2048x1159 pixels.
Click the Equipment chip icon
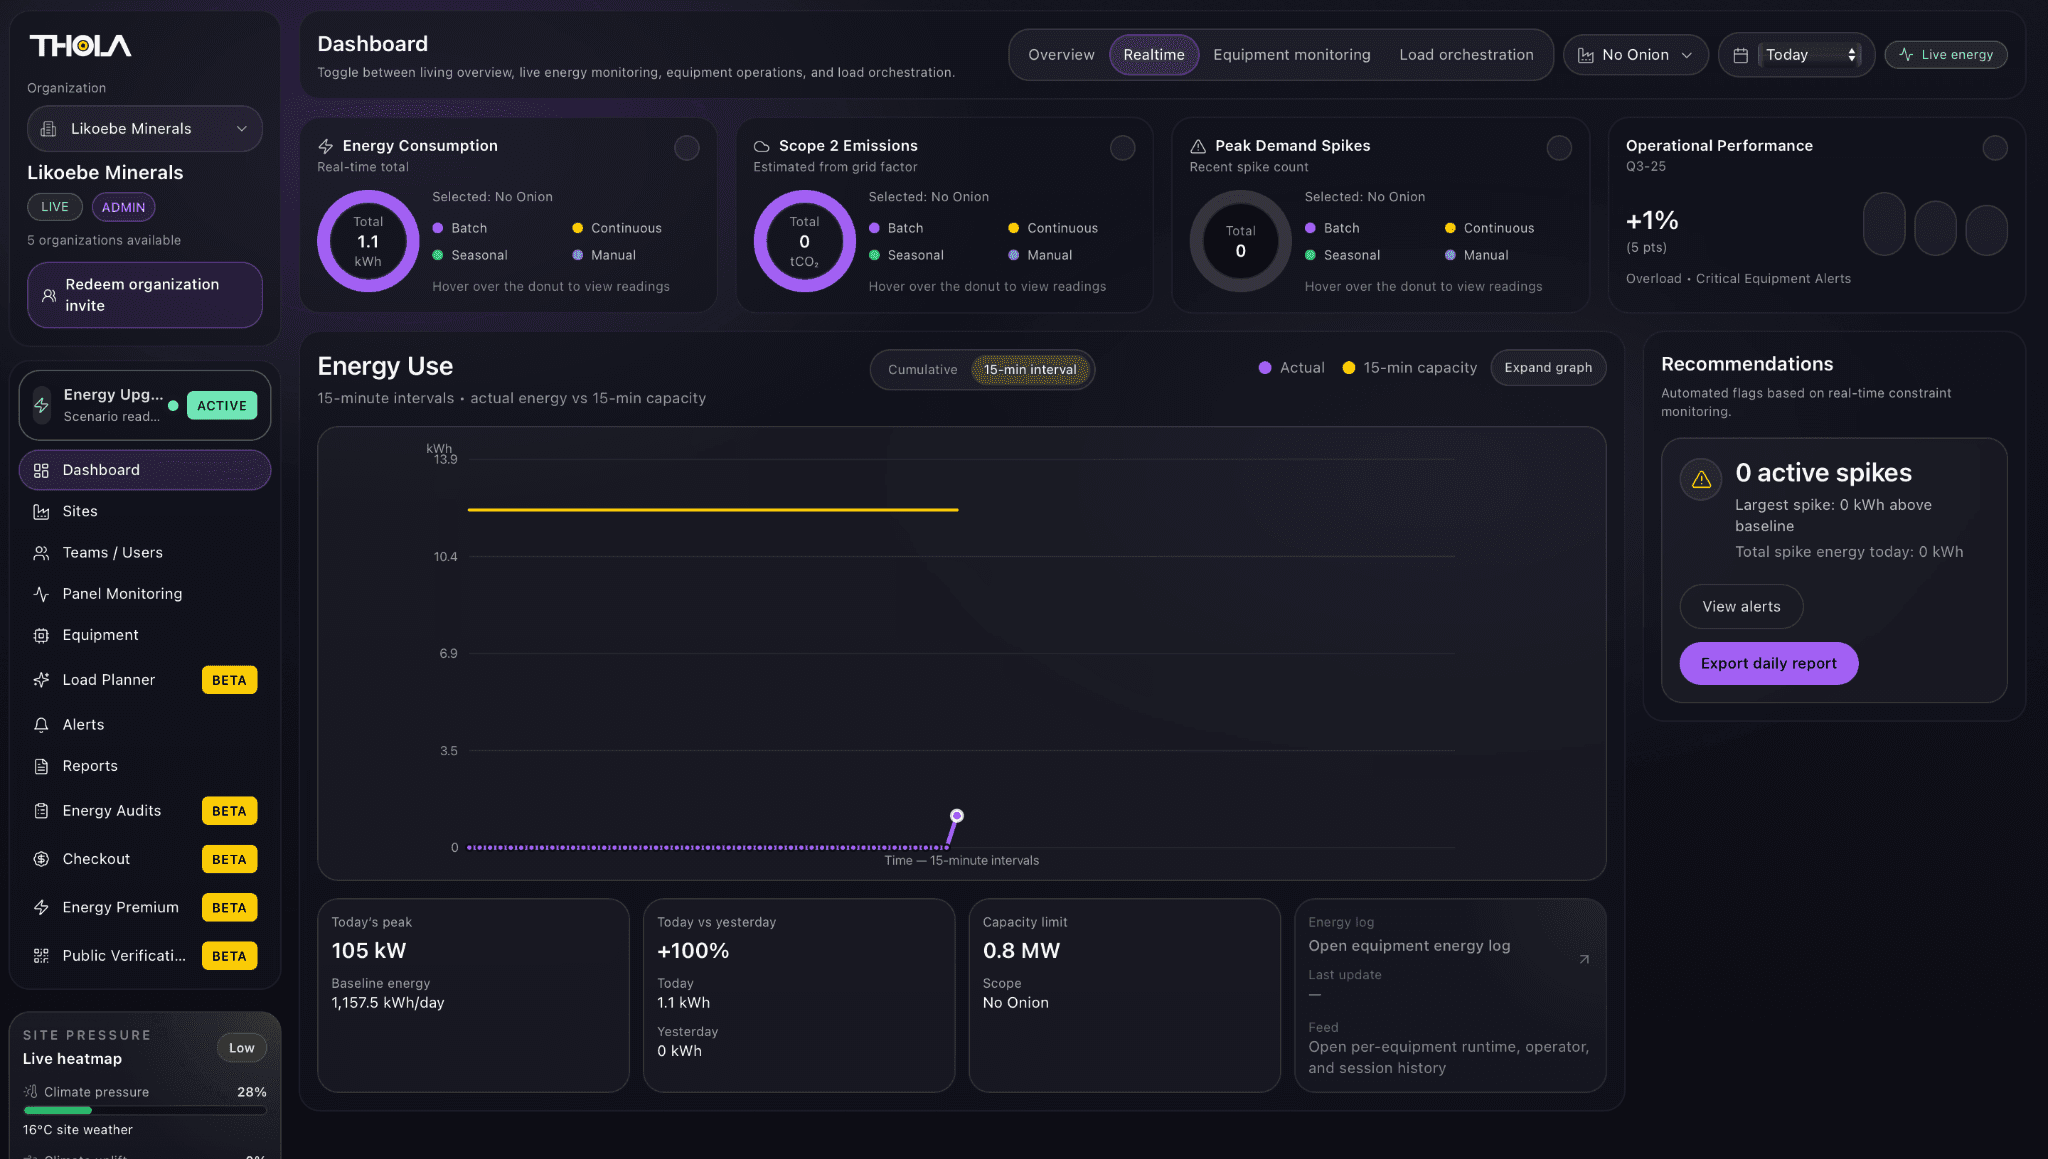click(41, 635)
